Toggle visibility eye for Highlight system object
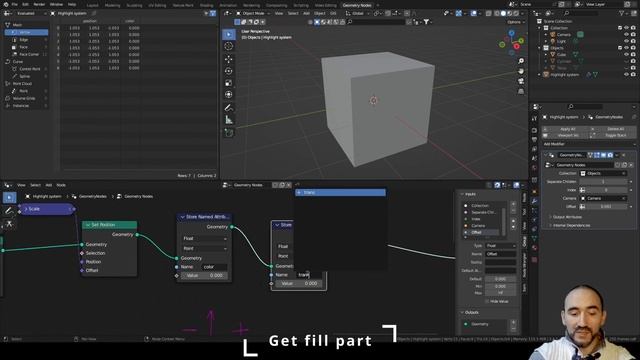Viewport: 640px width, 360px height. 627,75
